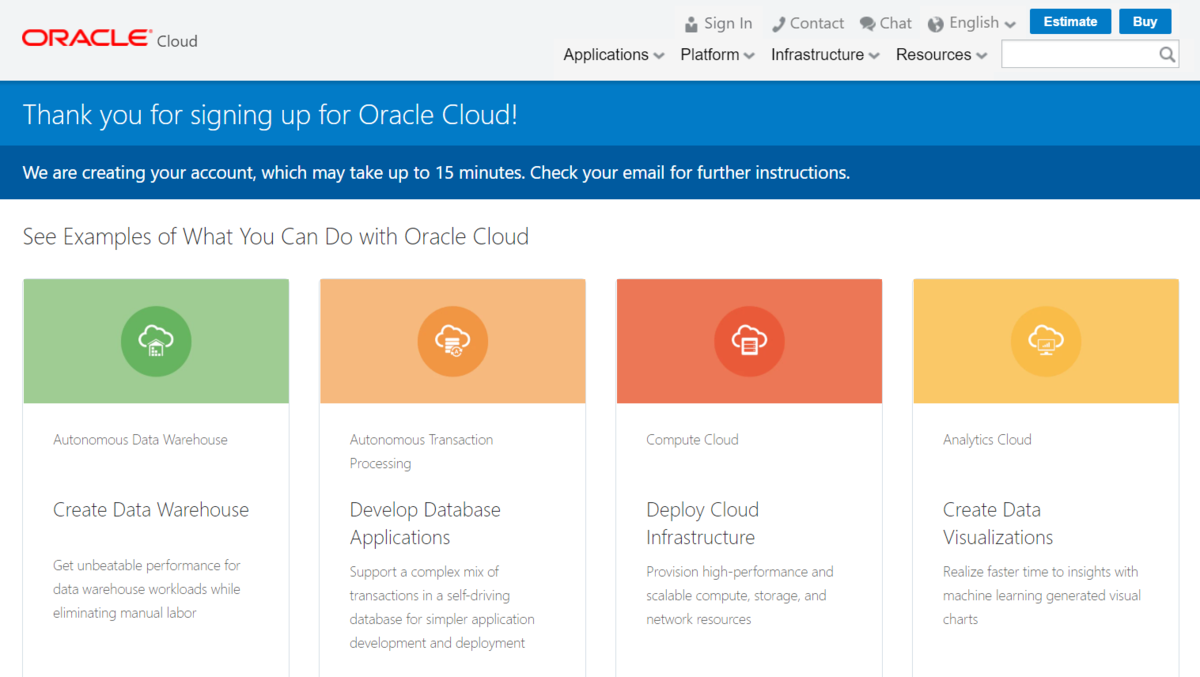Click the yellow Analytics card banner
The height and width of the screenshot is (677, 1200).
(x=1046, y=341)
